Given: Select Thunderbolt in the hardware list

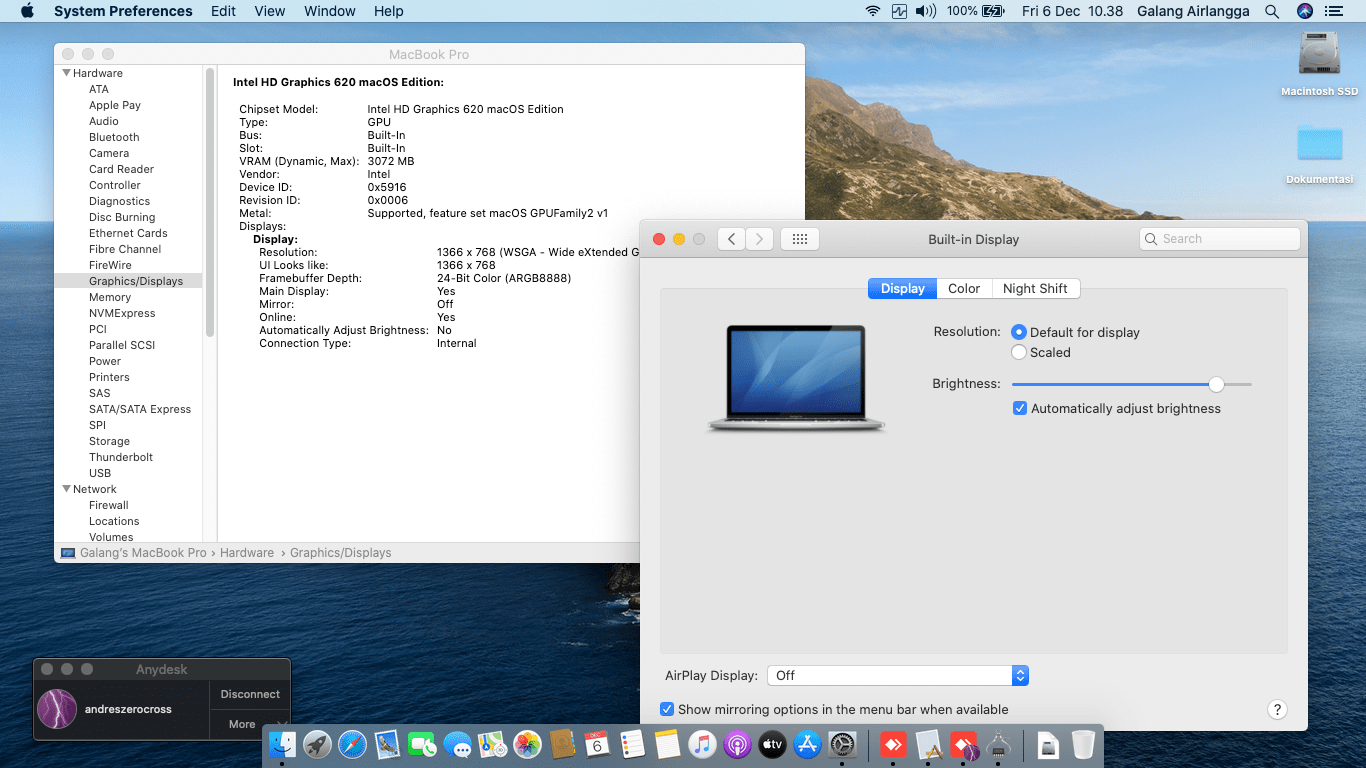Looking at the screenshot, I should pyautogui.click(x=121, y=457).
